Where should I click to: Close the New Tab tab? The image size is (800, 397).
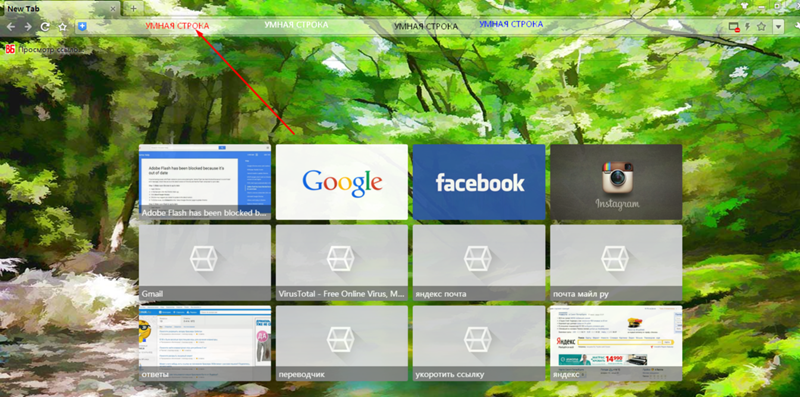[113, 9]
